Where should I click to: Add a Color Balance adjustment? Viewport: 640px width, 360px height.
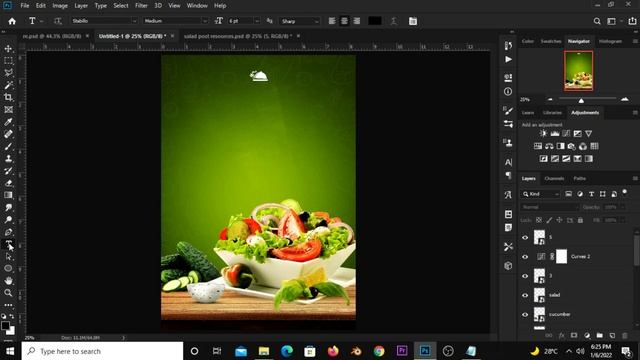(549, 146)
